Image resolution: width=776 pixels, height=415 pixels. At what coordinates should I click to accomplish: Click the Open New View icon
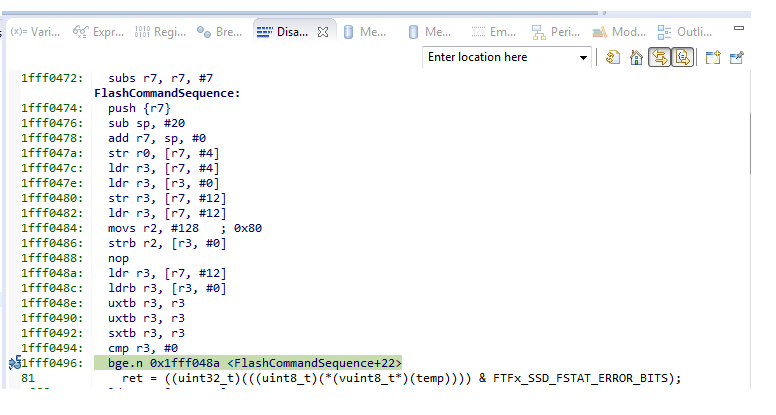tap(713, 58)
